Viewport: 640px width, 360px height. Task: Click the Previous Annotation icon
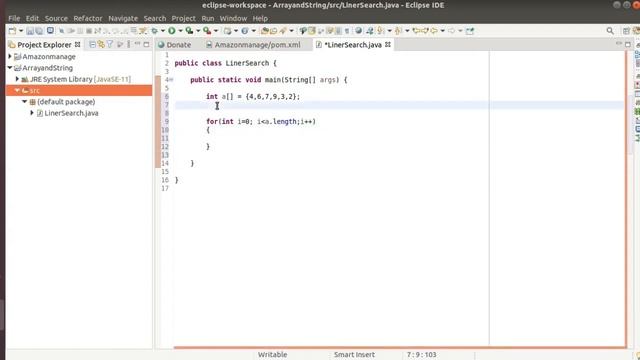(398, 31)
